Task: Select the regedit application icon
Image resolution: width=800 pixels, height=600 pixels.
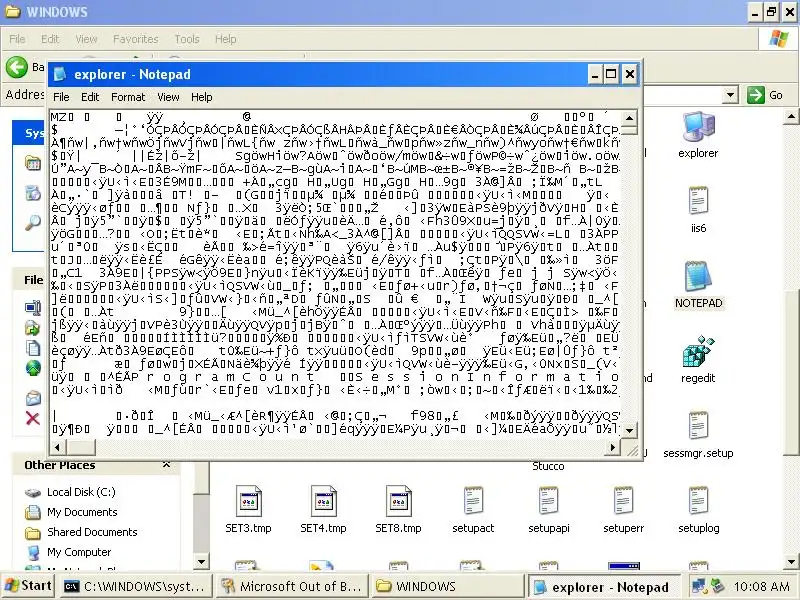Action: pos(698,352)
